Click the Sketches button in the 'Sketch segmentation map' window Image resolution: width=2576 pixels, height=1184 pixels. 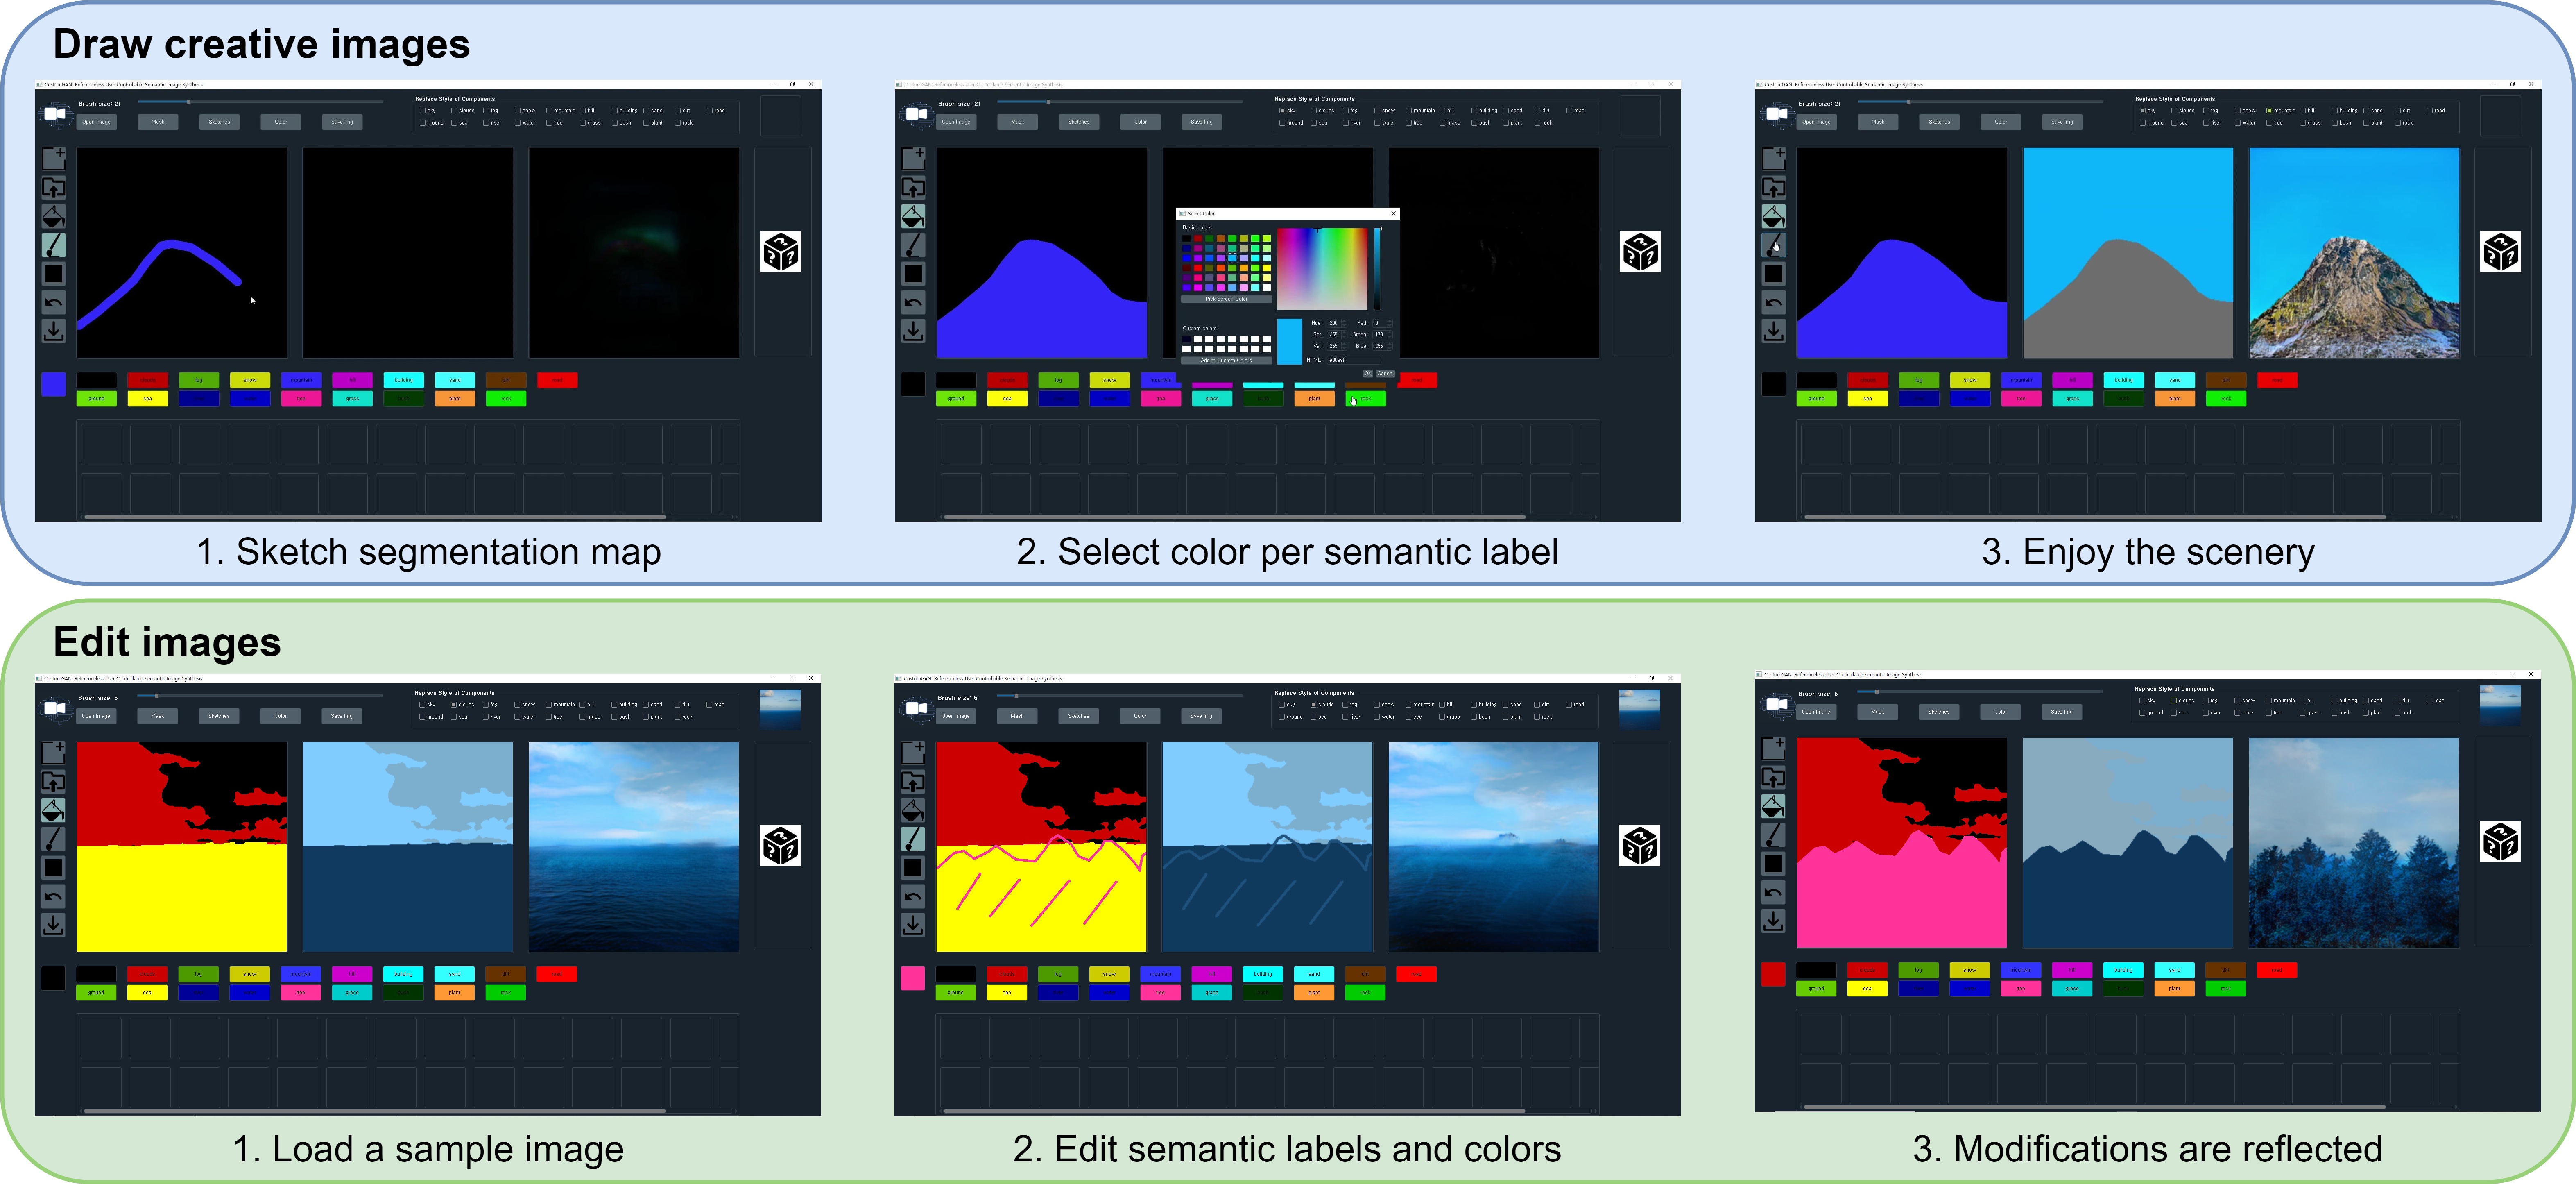point(219,122)
